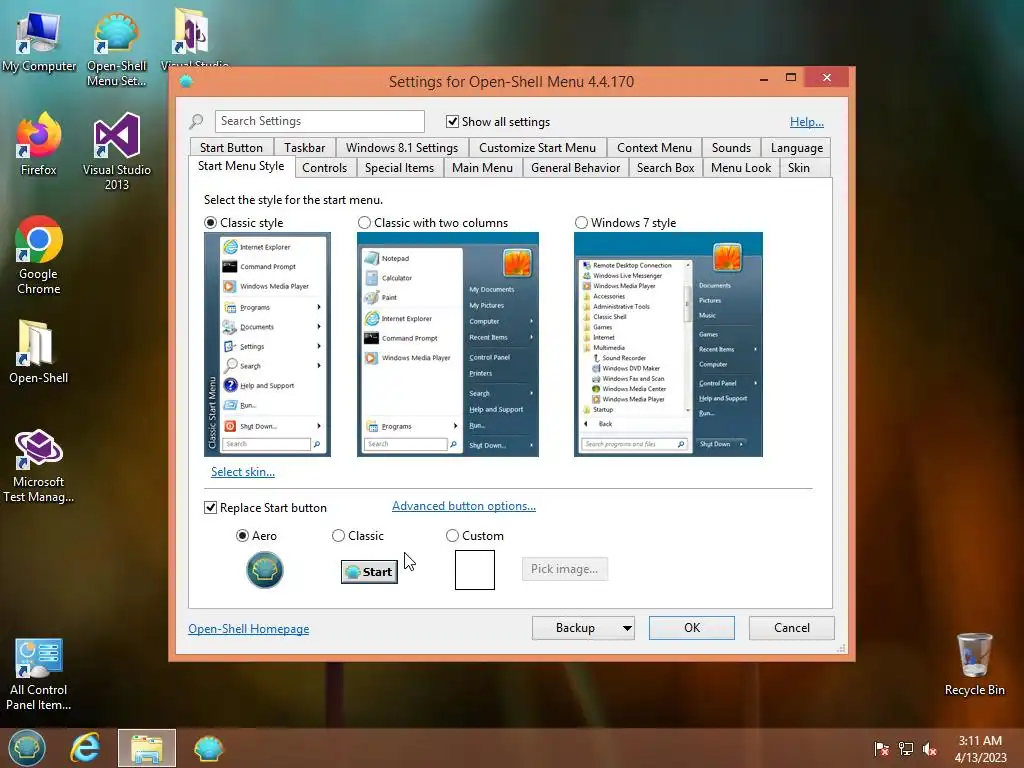Switch to the Controls tab
The width and height of the screenshot is (1024, 768).
[x=325, y=168]
